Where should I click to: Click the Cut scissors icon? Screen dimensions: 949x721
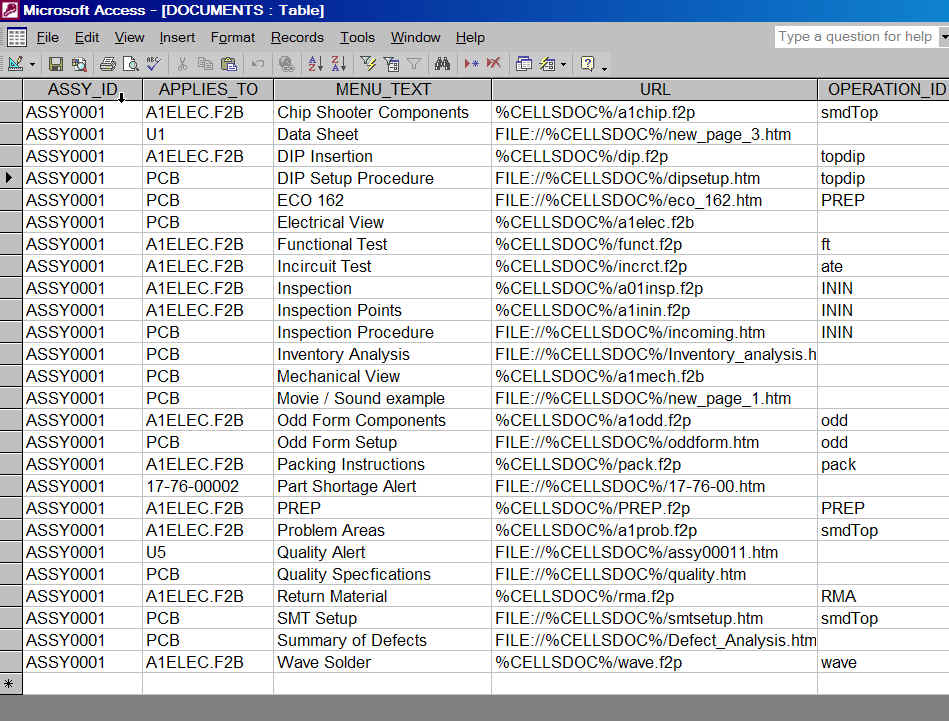(x=182, y=64)
